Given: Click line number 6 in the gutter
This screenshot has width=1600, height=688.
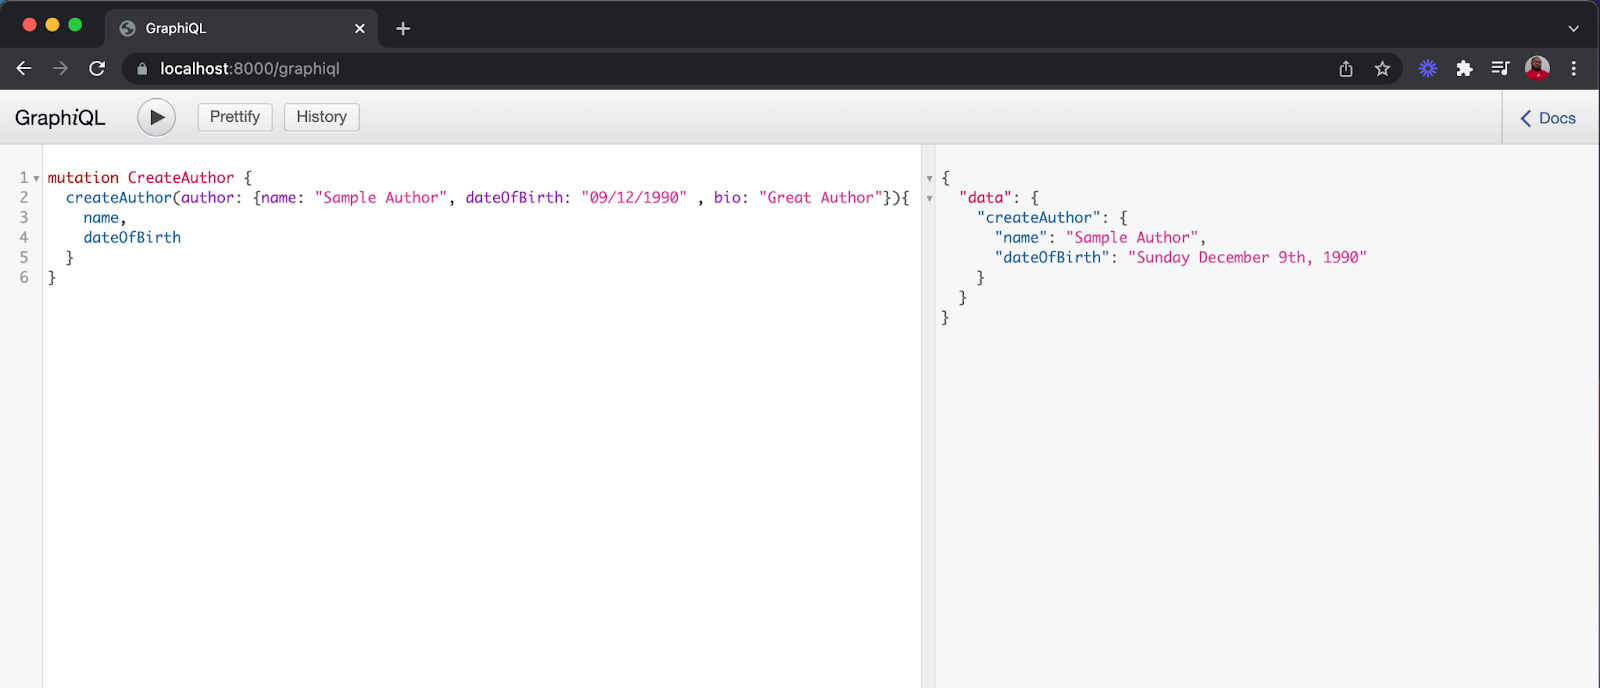Looking at the screenshot, I should [24, 278].
